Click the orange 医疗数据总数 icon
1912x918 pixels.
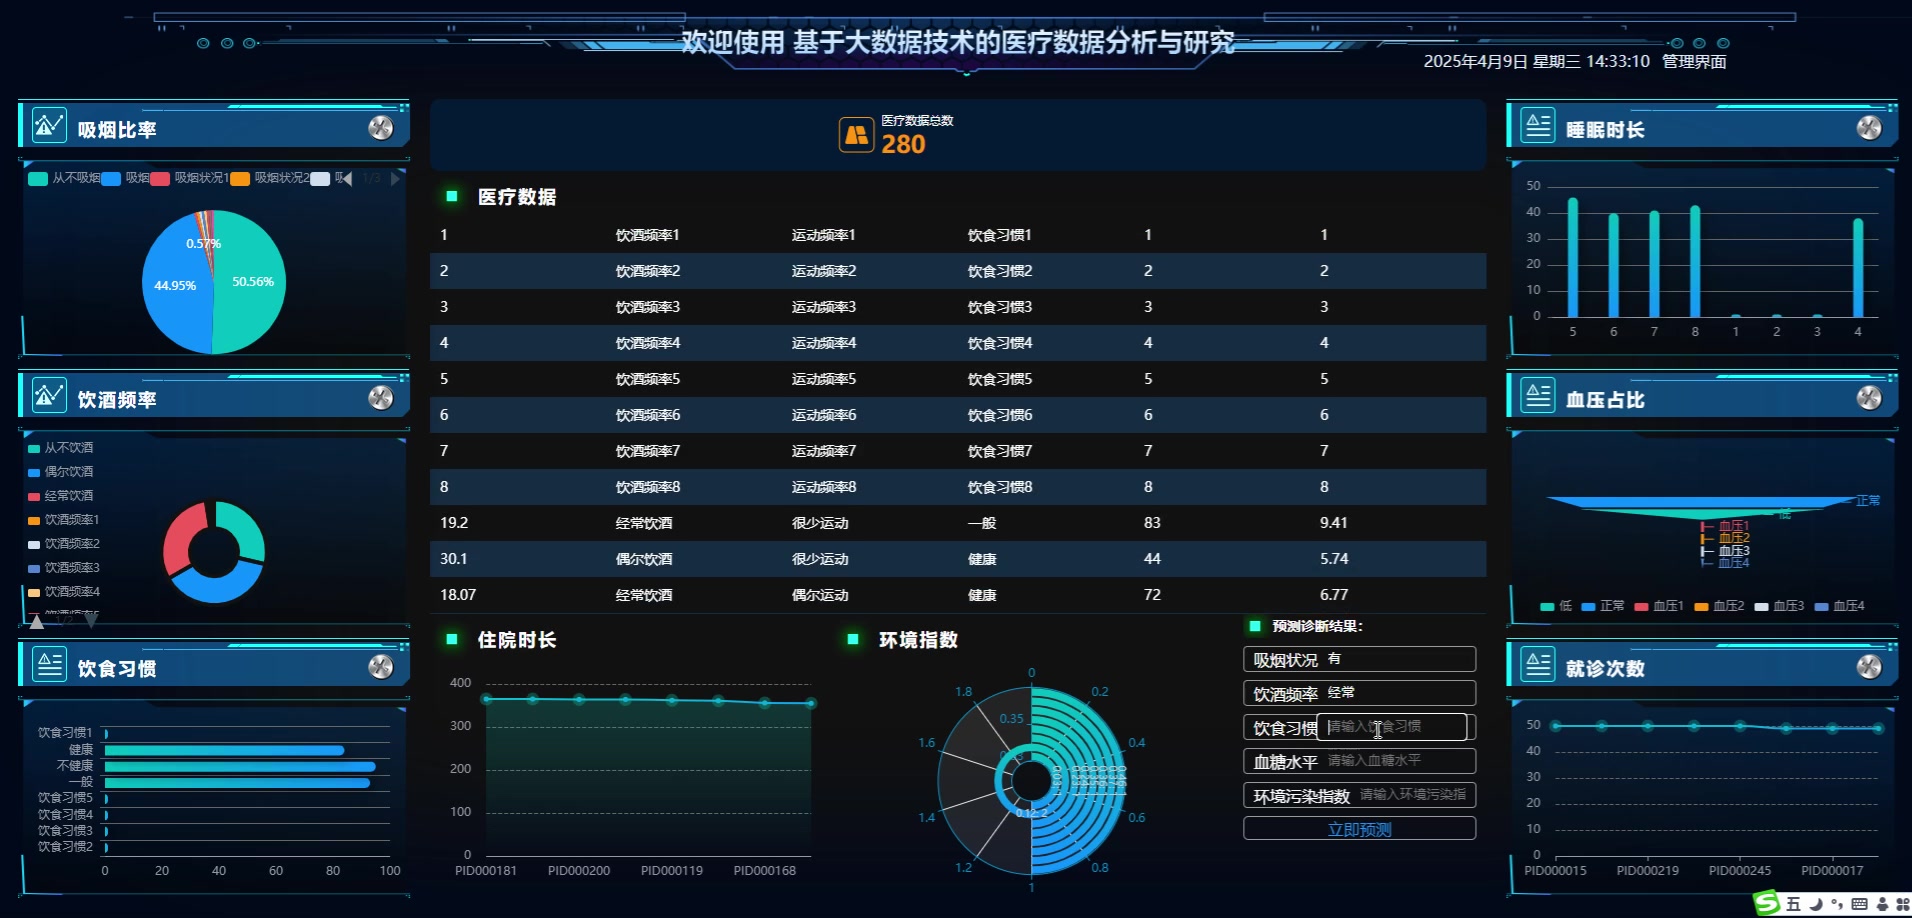856,135
